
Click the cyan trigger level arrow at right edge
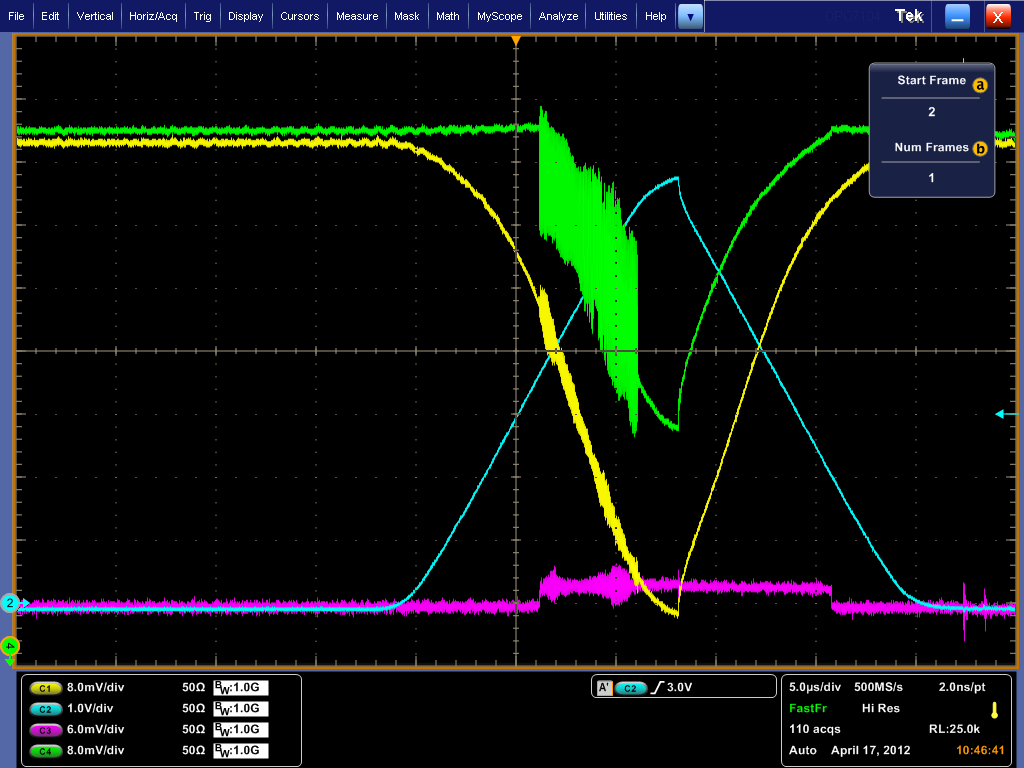tap(1001, 414)
